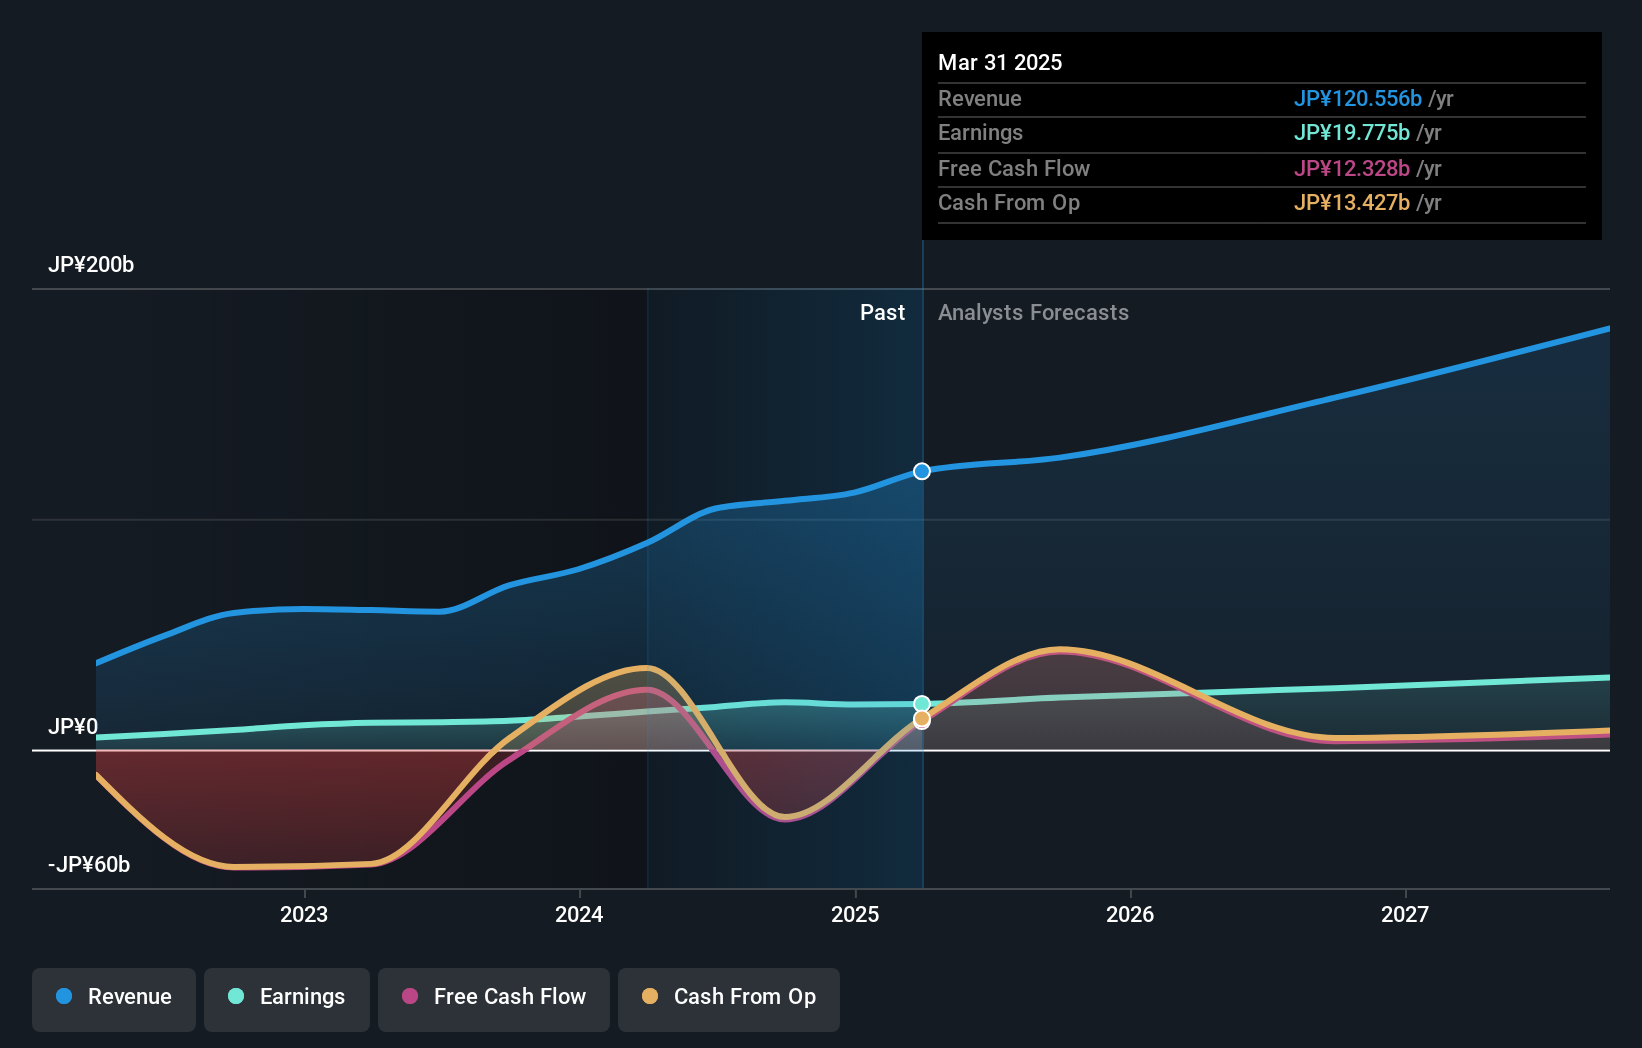Click the pink Free Cash Flow legend dot

pyautogui.click(x=410, y=996)
